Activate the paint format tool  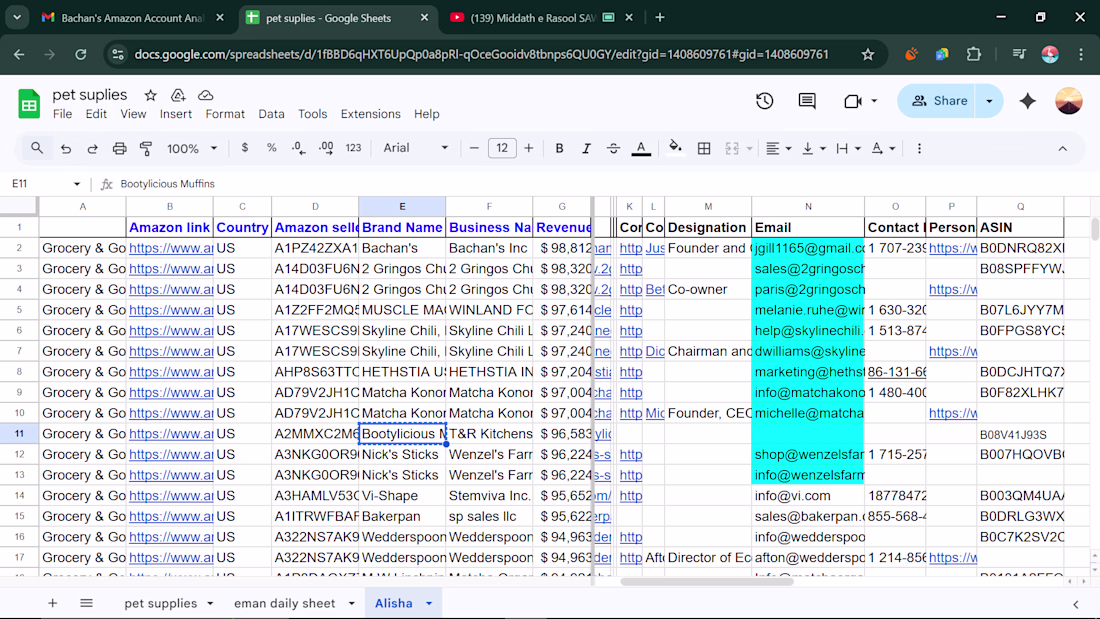(146, 148)
